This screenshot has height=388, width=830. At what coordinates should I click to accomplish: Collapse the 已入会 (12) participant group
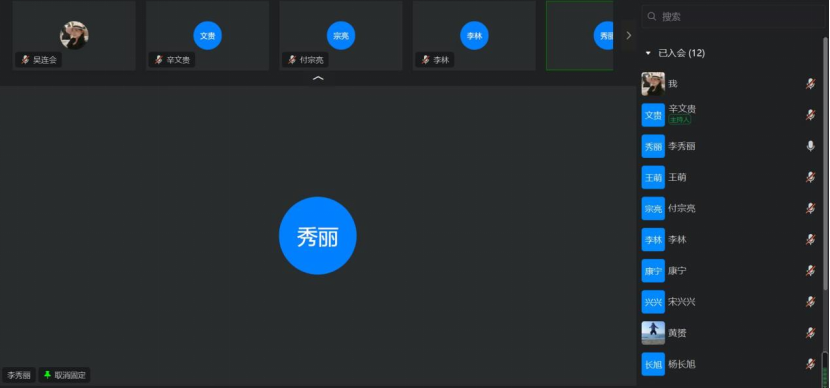[648, 53]
